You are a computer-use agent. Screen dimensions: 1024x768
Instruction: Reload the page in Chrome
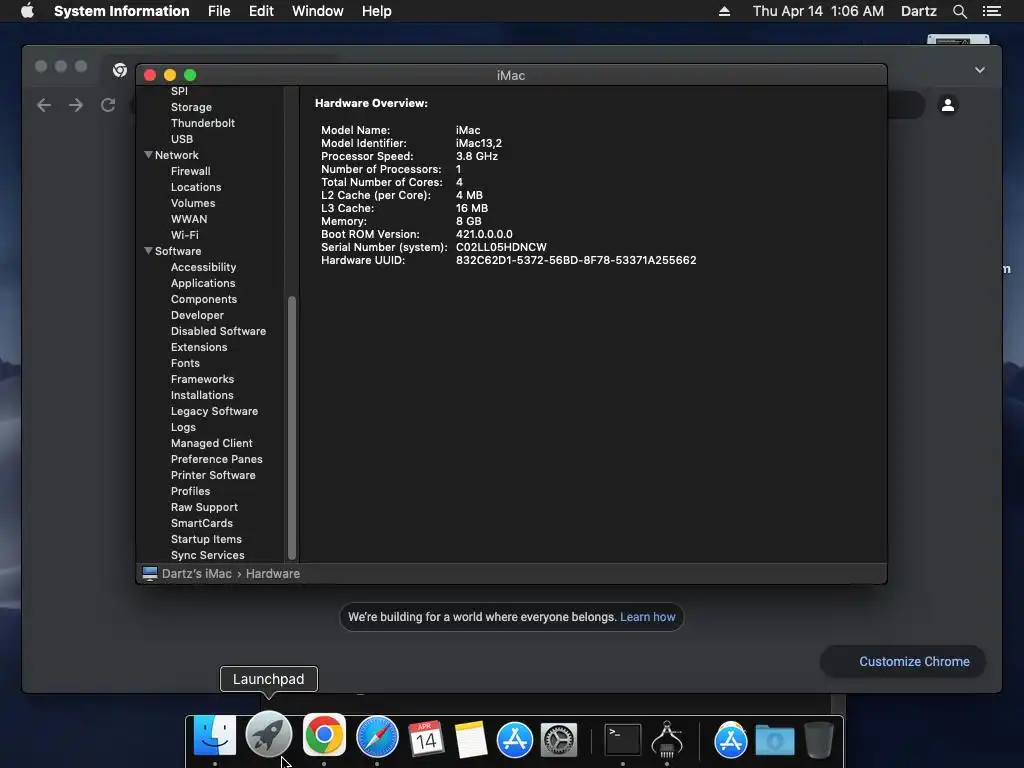click(108, 105)
